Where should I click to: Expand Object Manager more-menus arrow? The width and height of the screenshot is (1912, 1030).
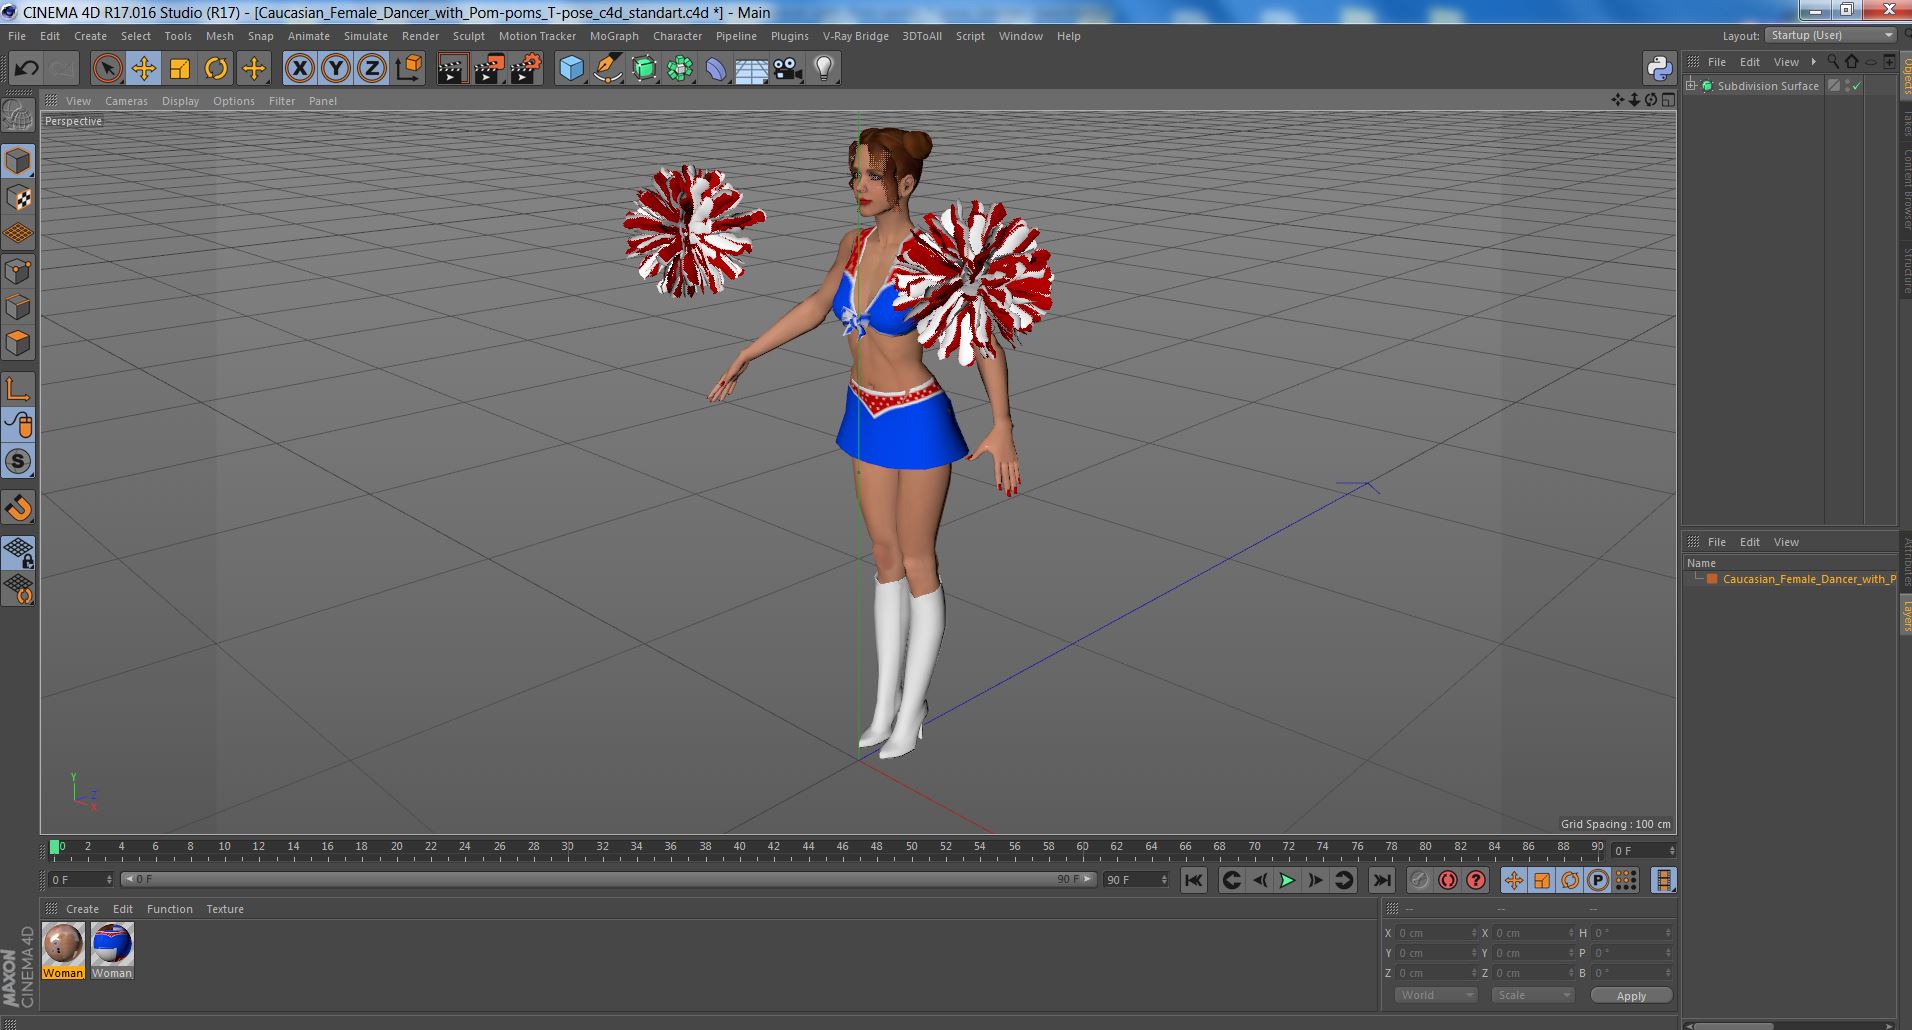coord(1813,62)
